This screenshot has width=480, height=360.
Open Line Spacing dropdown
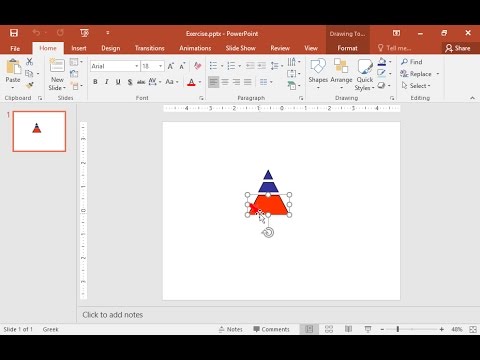point(277,66)
